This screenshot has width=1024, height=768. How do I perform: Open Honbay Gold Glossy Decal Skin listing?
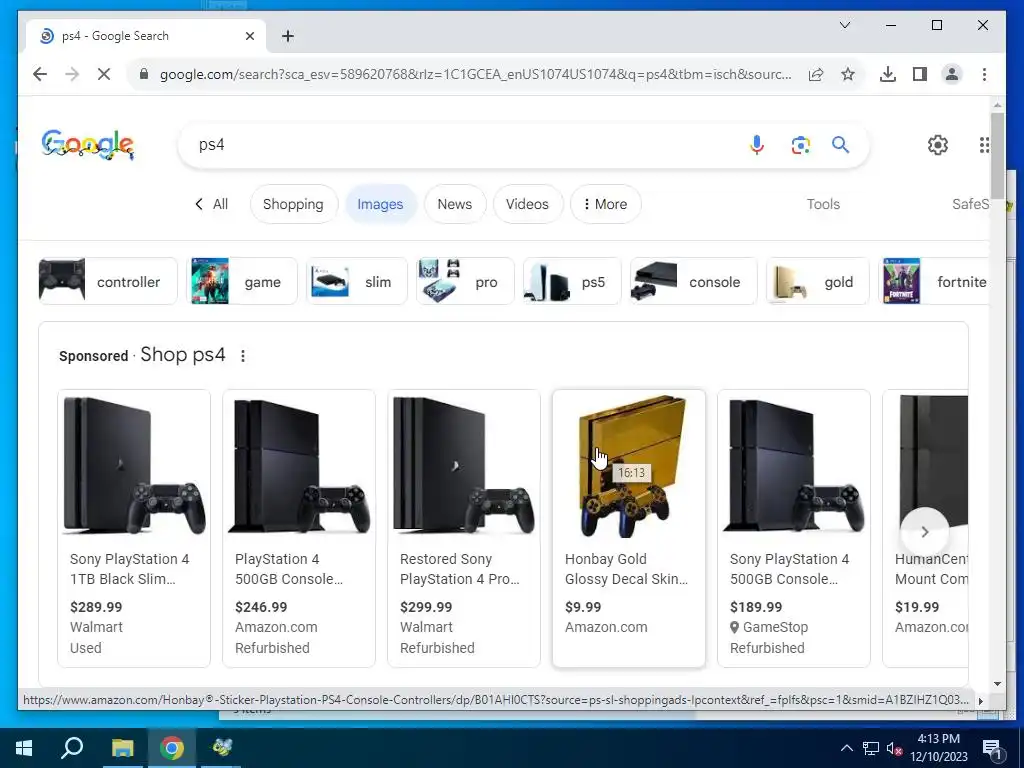[626, 569]
